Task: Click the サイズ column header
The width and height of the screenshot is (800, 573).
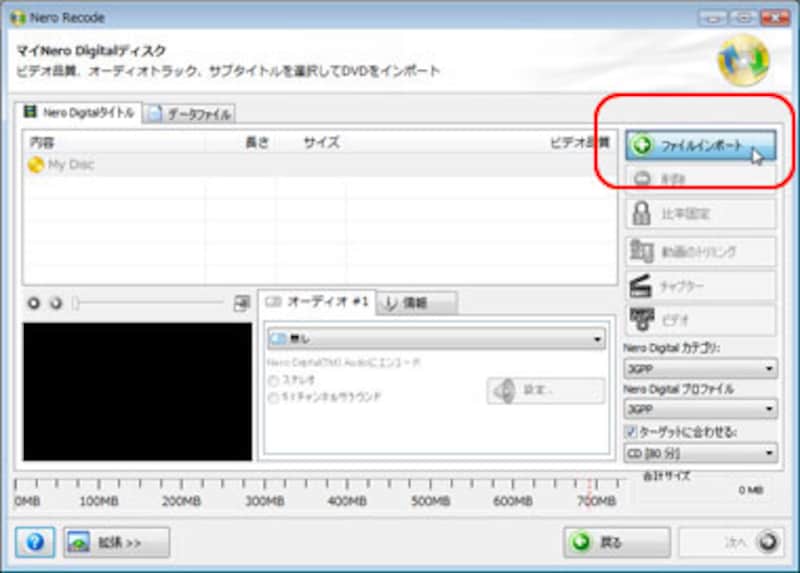Action: click(321, 142)
